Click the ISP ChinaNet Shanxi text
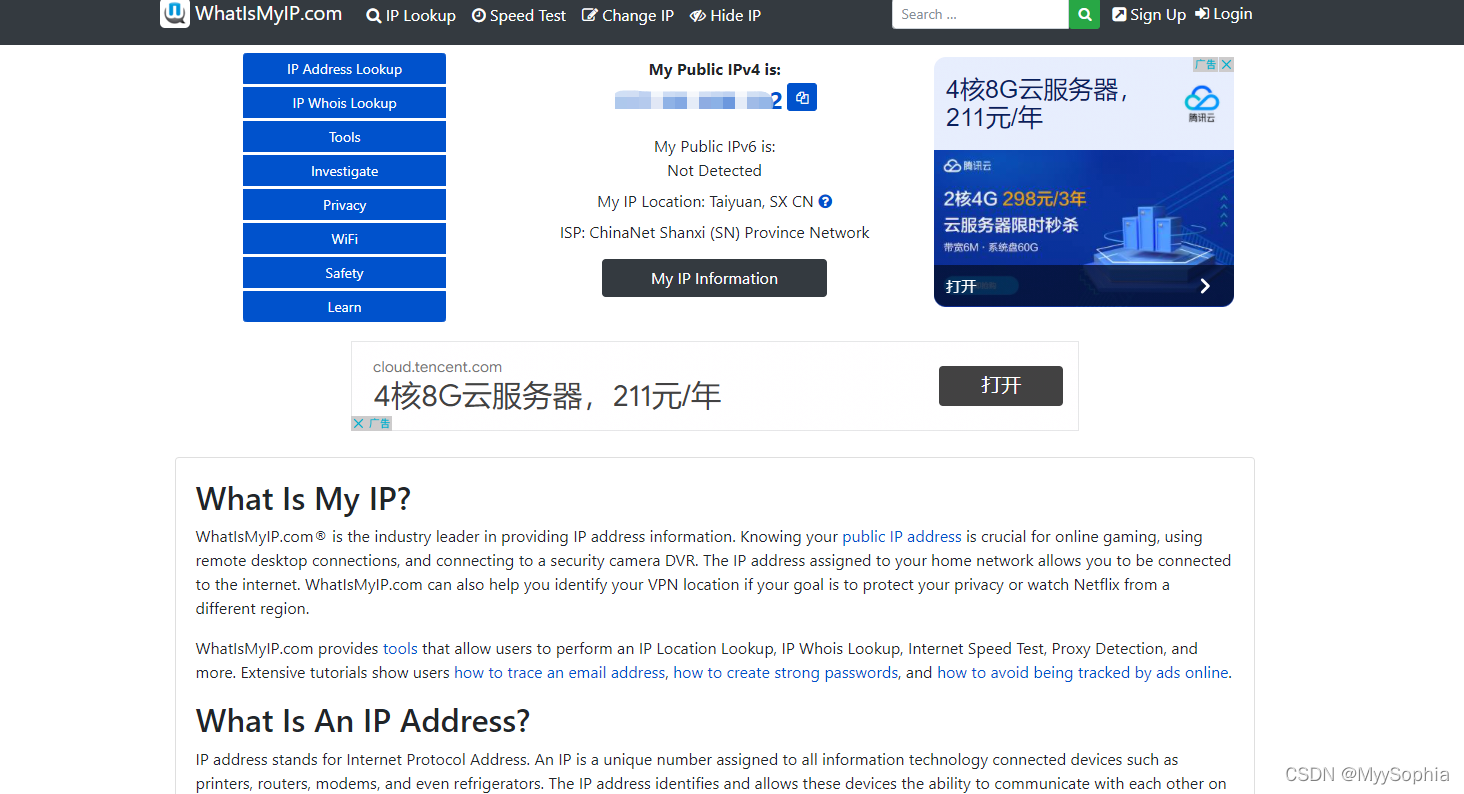This screenshot has height=794, width=1464. click(x=714, y=232)
